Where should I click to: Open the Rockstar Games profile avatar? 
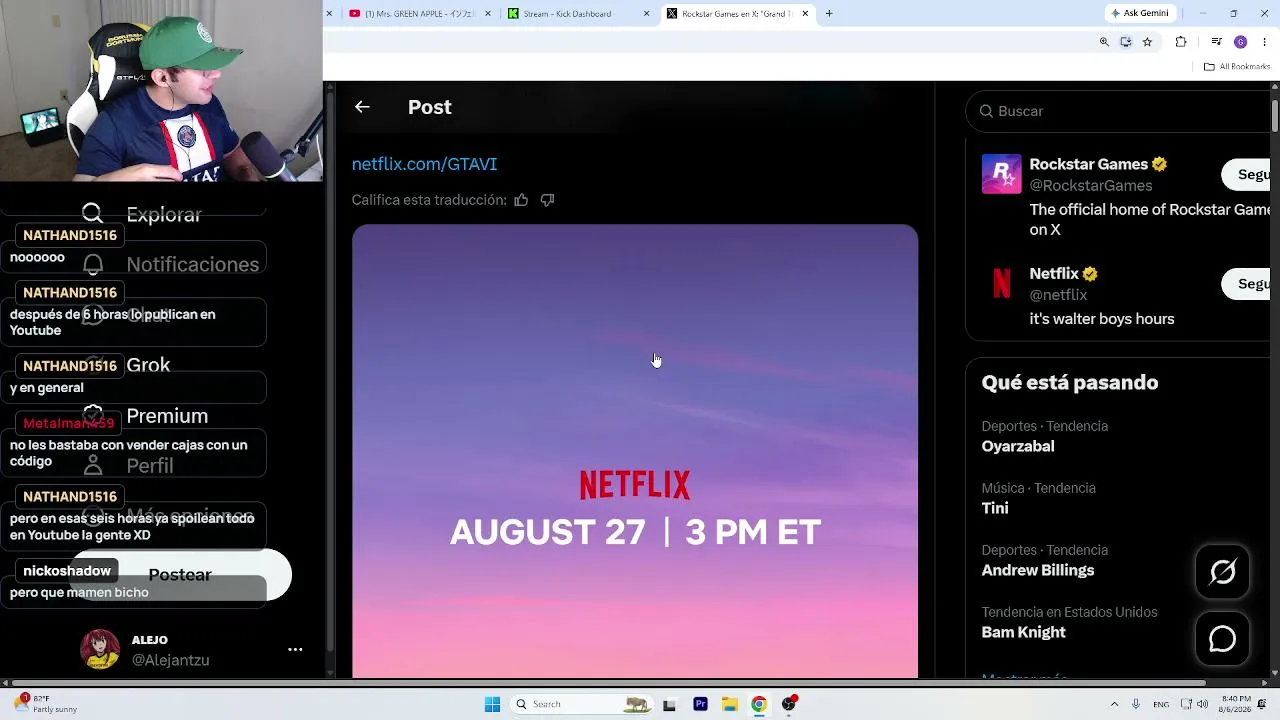click(x=1001, y=174)
